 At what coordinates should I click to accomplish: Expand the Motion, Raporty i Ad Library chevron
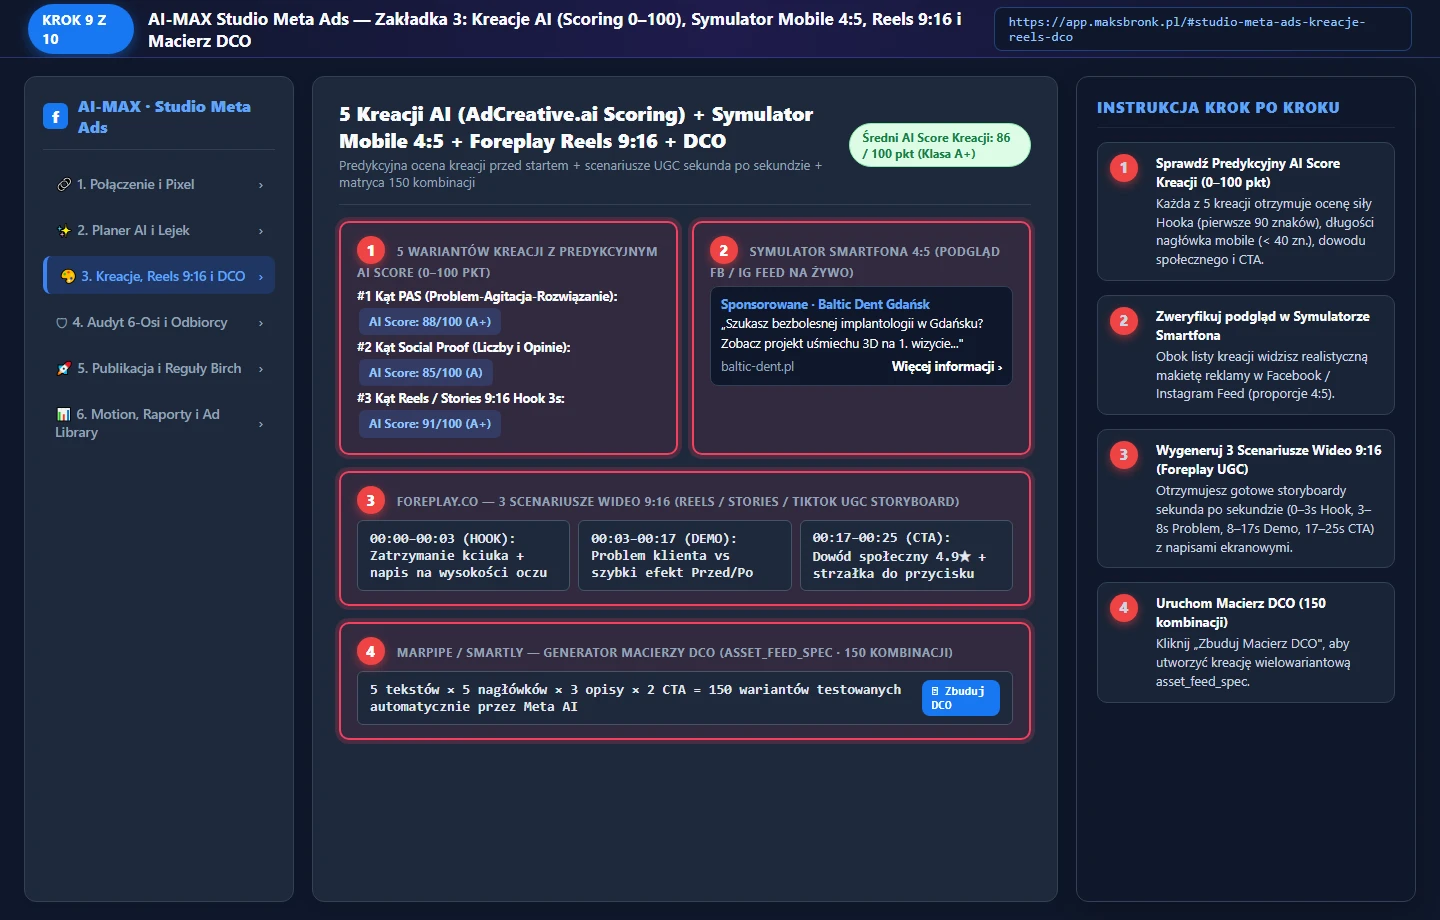261,424
